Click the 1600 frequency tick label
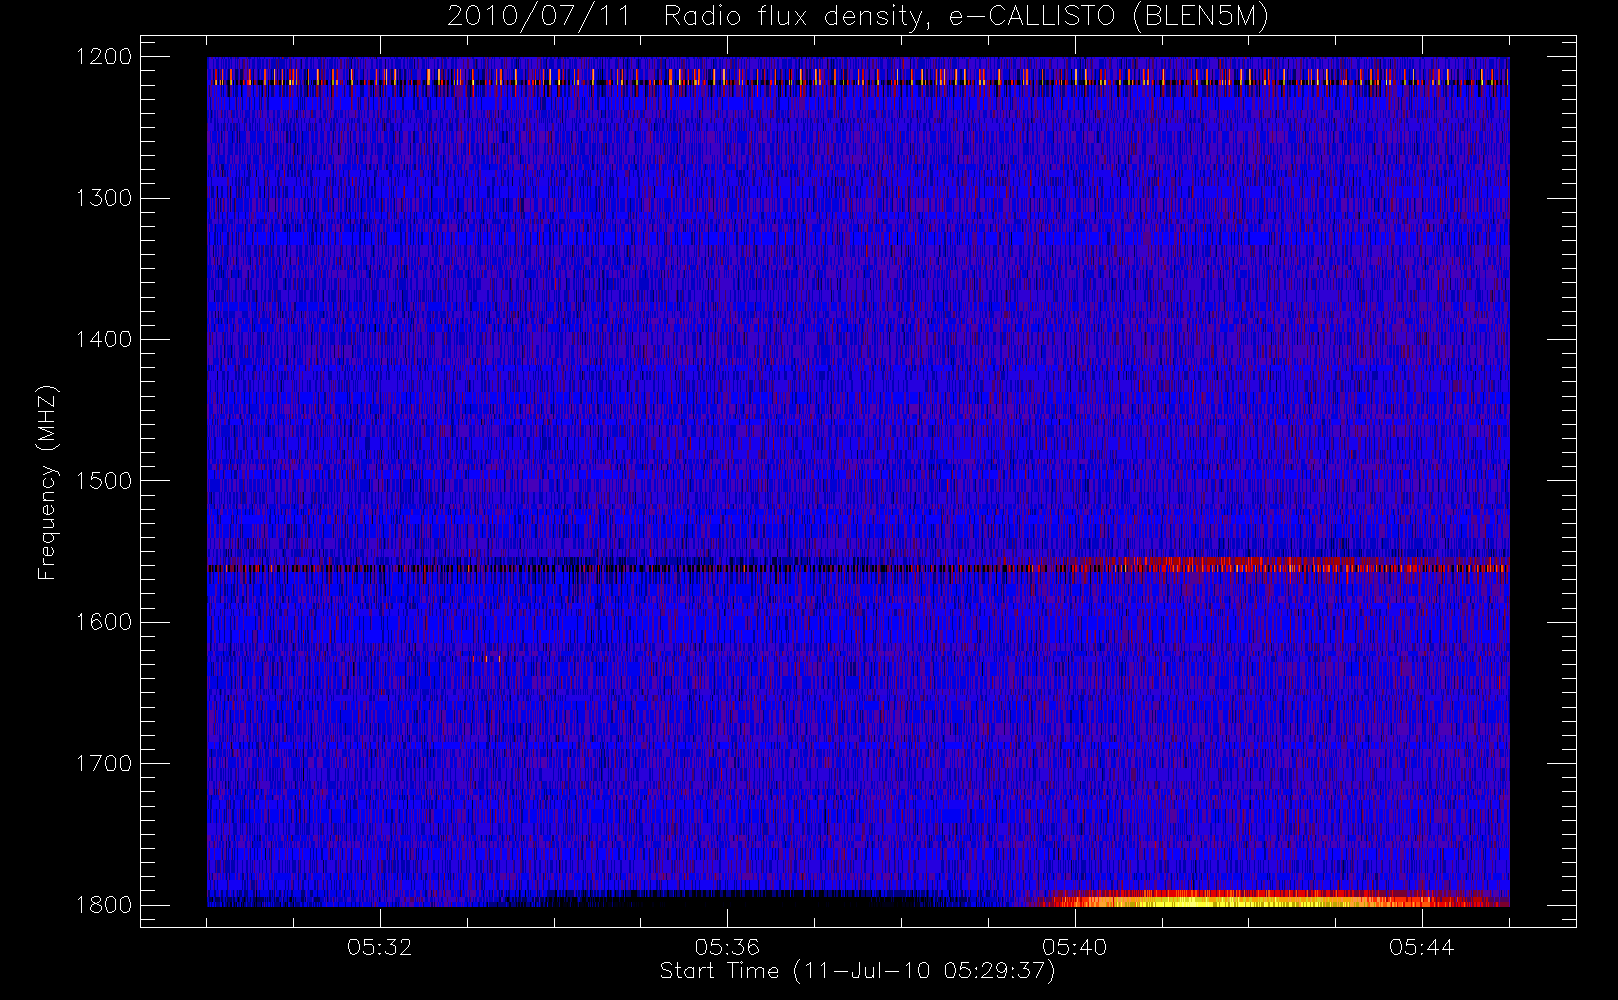Image resolution: width=1618 pixels, height=1000 pixels. coord(104,622)
